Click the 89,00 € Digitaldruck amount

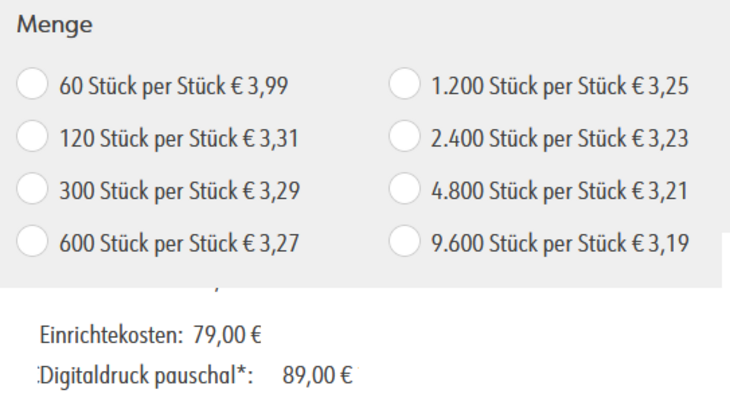point(318,375)
